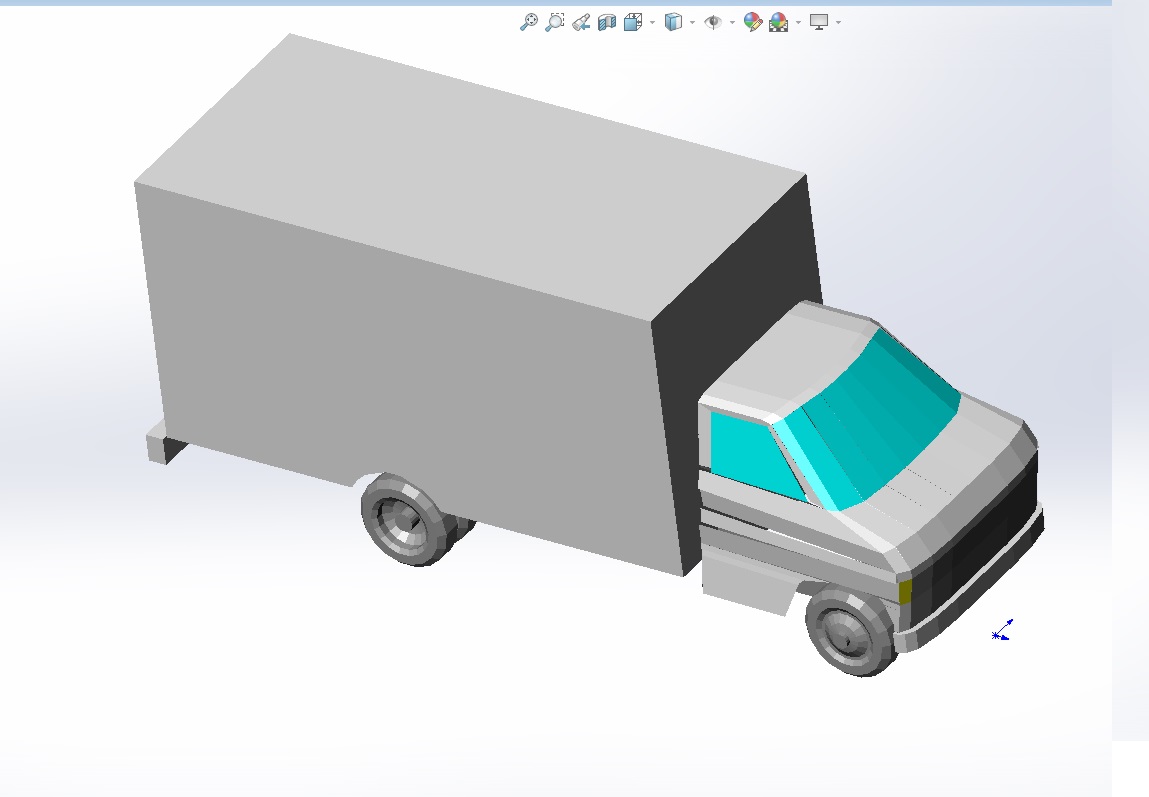Open the View Orientation dropdown arrow
This screenshot has height=797, width=1149.
(x=652, y=23)
